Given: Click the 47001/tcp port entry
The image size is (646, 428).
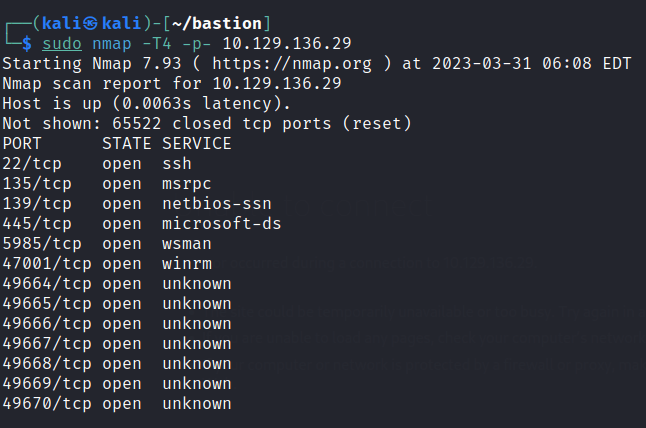Looking at the screenshot, I should pos(42,263).
